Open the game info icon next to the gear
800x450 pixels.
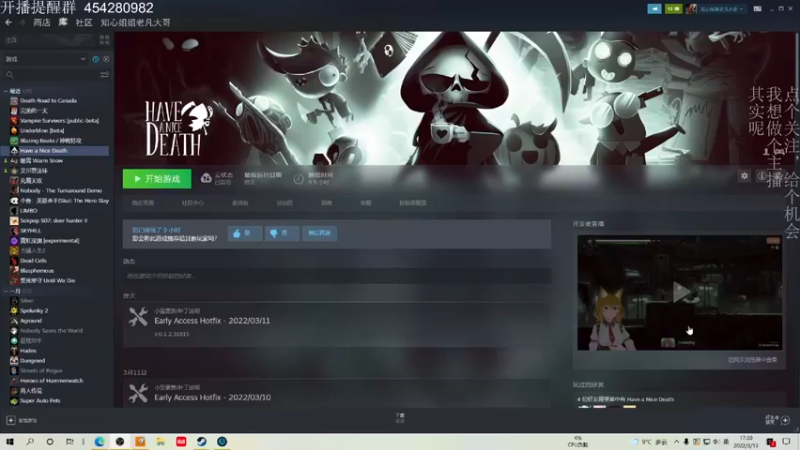pos(761,176)
